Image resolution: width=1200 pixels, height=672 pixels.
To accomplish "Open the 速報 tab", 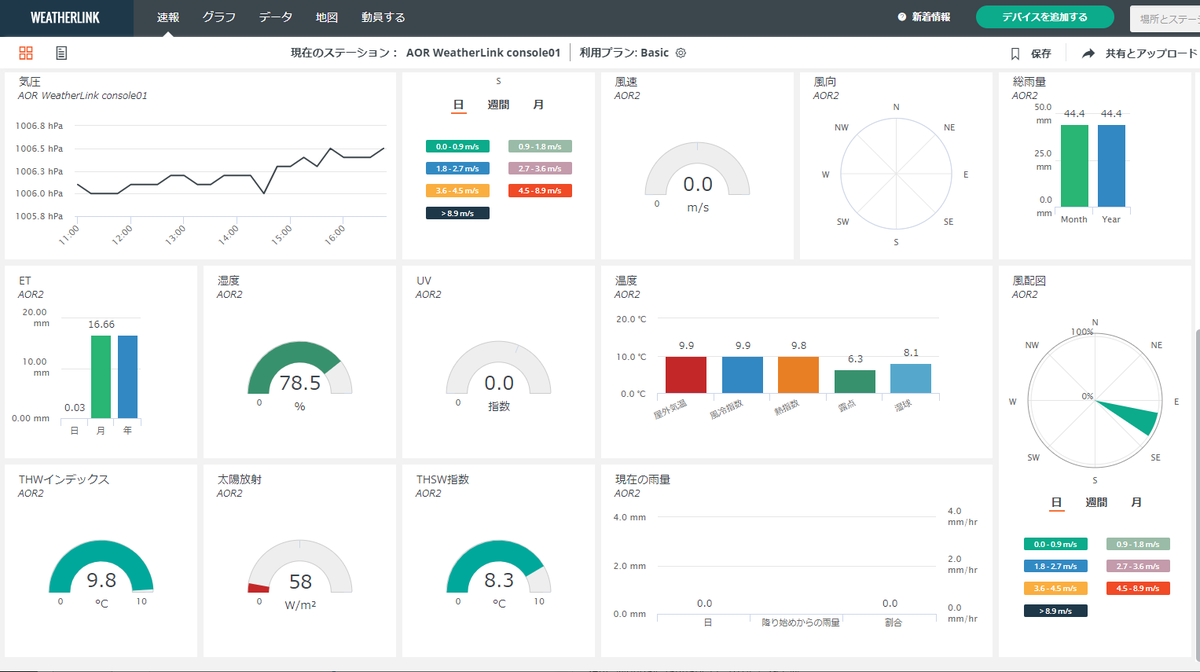I will coord(169,17).
